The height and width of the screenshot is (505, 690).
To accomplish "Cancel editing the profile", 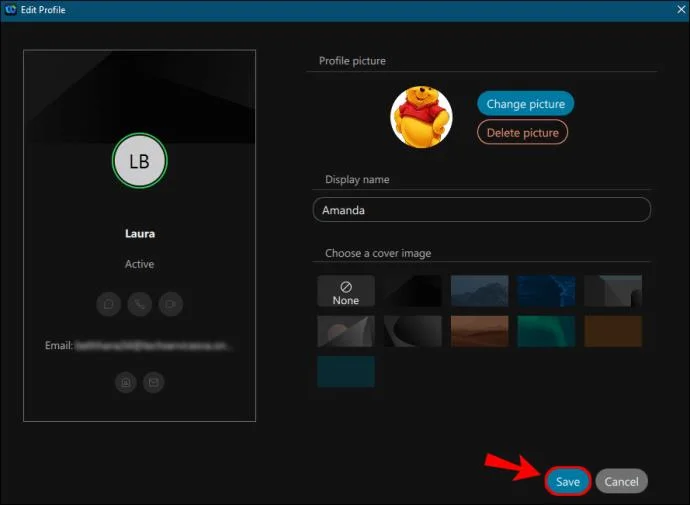I will 621,481.
